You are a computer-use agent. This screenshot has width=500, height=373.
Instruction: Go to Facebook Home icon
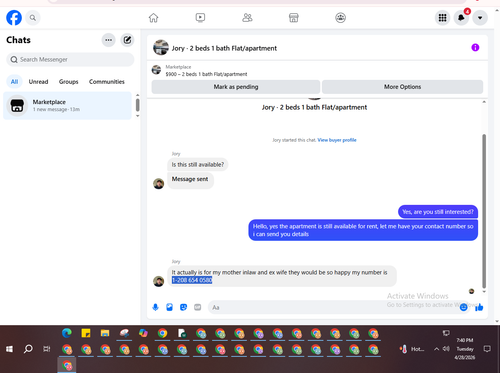(x=153, y=18)
